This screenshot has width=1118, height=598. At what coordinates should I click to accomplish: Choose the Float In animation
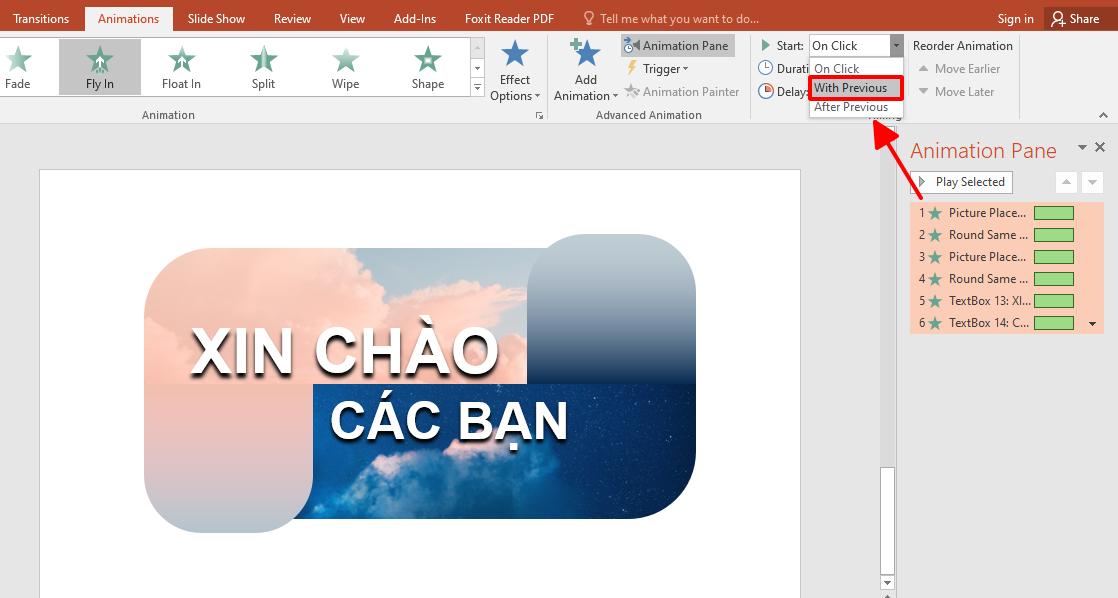point(181,66)
